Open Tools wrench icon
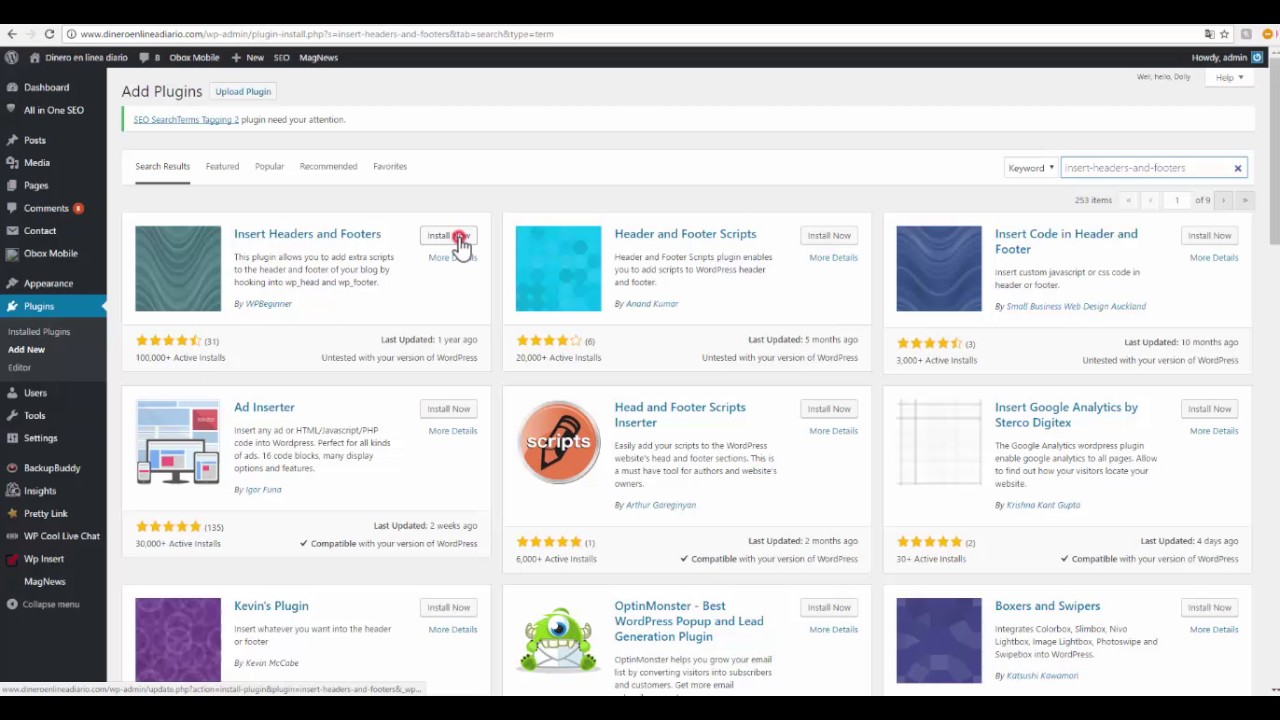 [x=12, y=415]
